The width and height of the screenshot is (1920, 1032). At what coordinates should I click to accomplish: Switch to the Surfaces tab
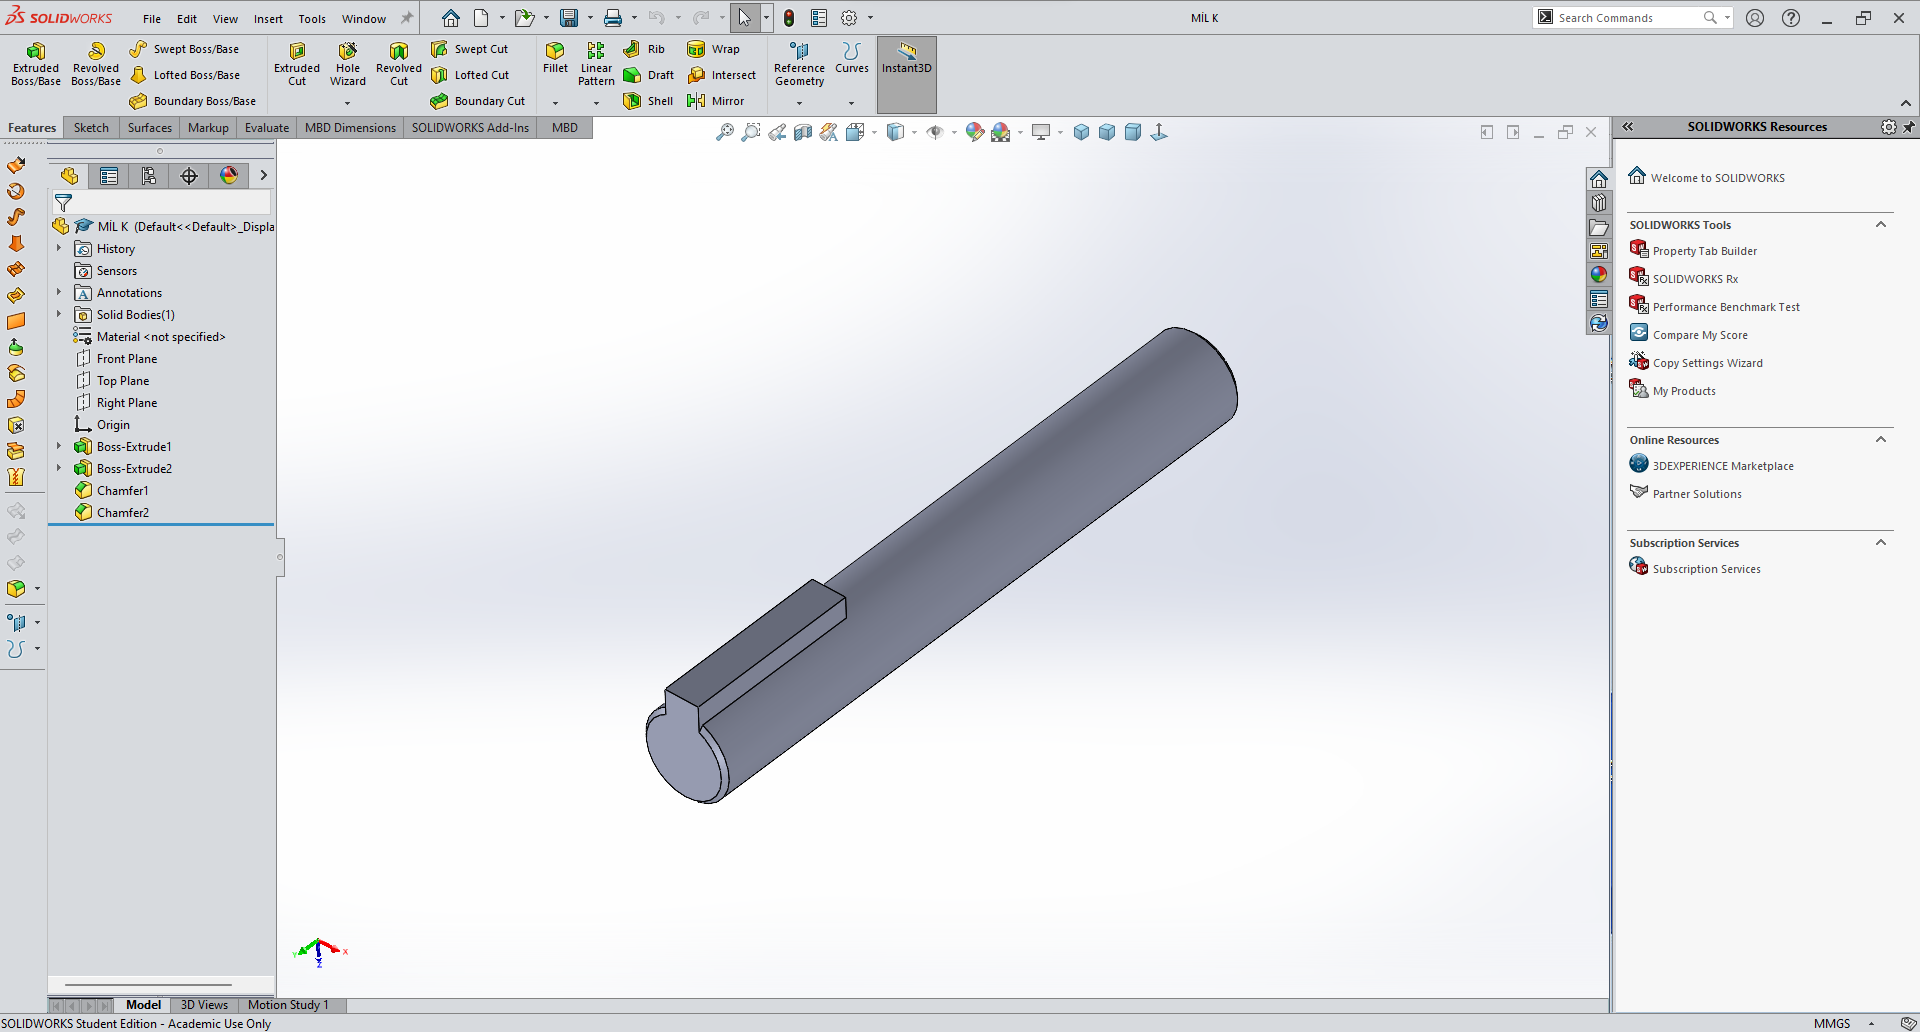(150, 128)
